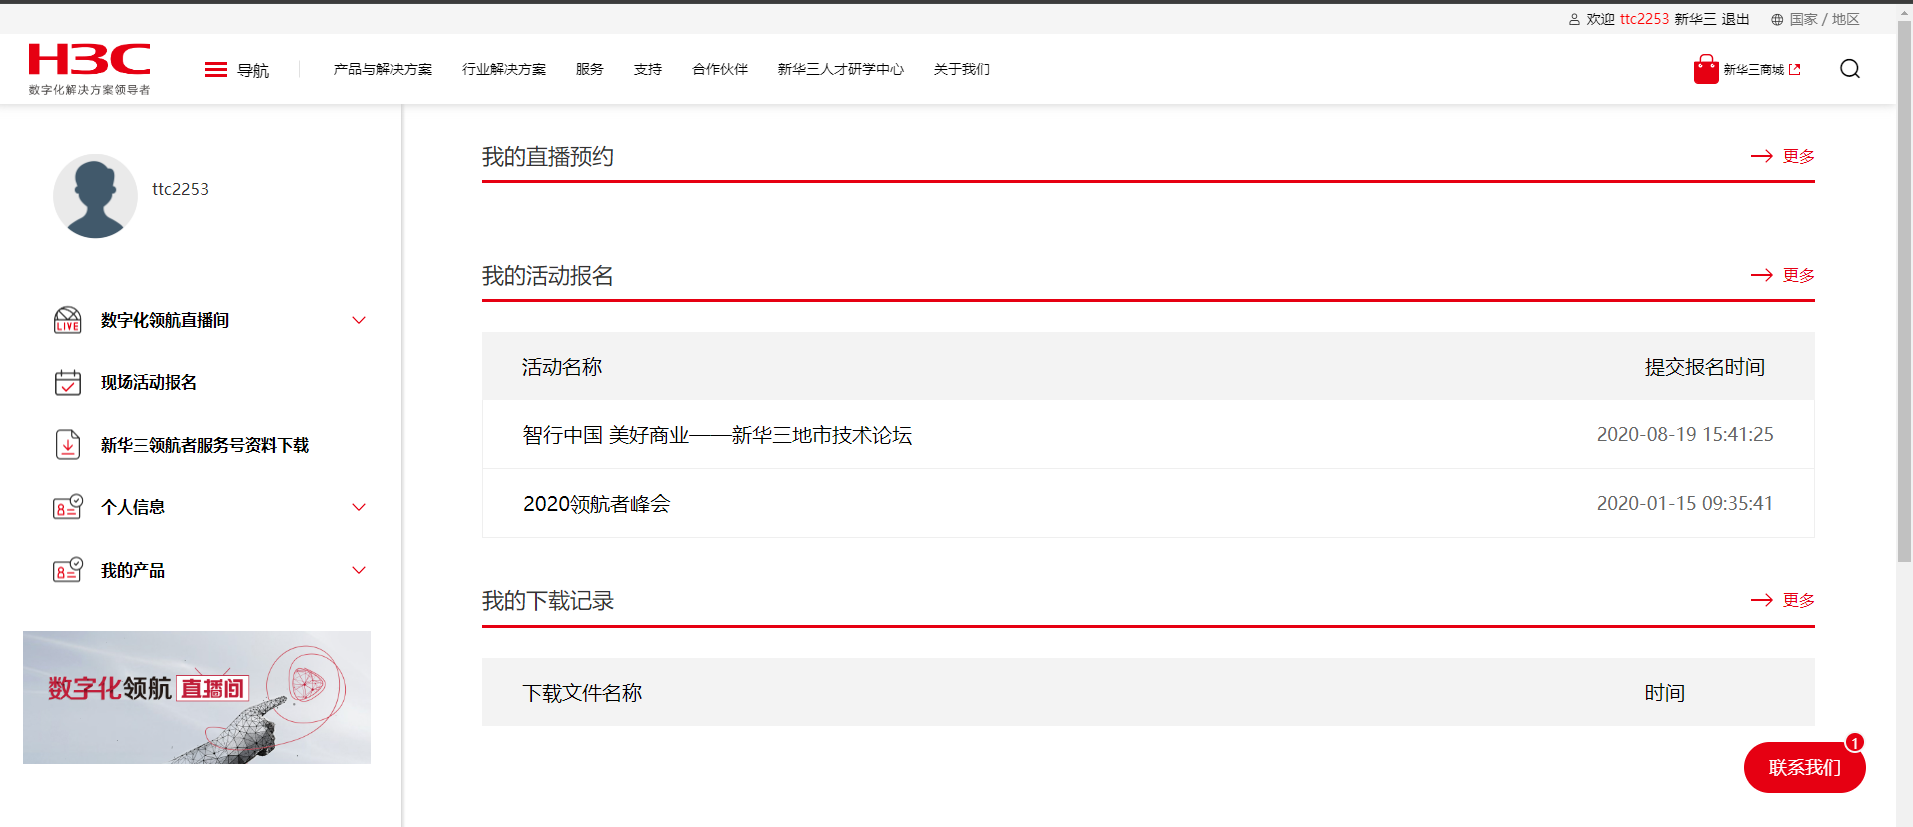Click the ID card icon for 个人信息
Viewport: 1913px width, 827px height.
click(67, 507)
